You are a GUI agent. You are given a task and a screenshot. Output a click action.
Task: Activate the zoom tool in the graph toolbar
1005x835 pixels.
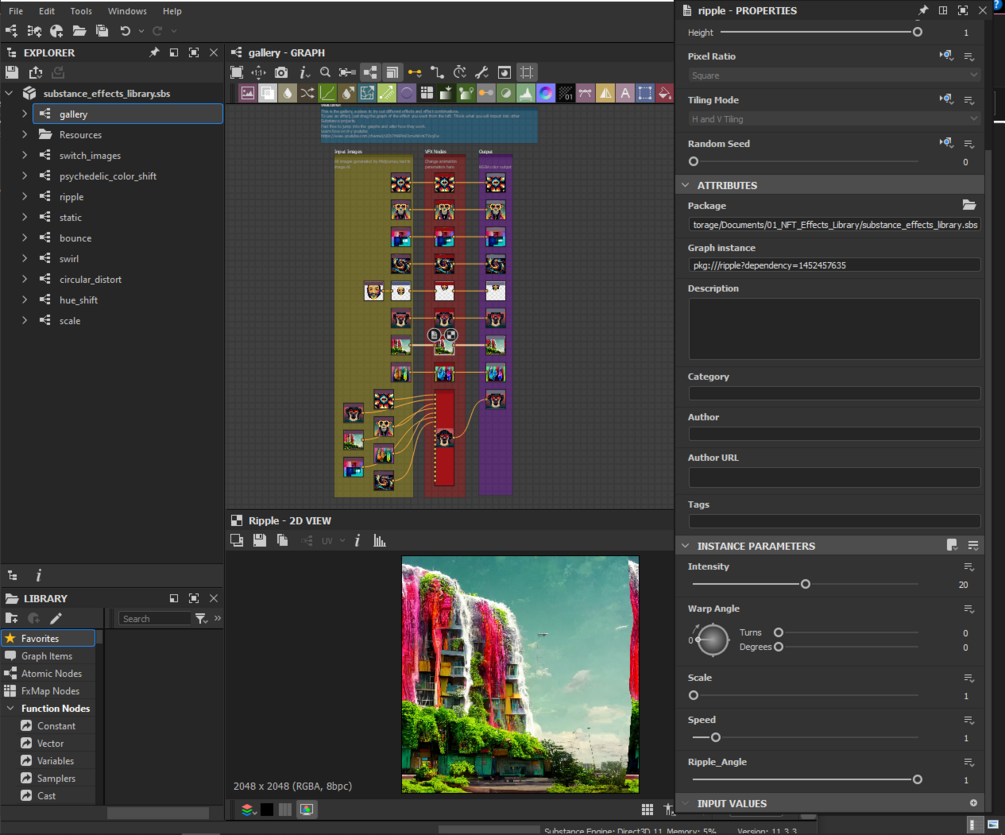coord(325,71)
